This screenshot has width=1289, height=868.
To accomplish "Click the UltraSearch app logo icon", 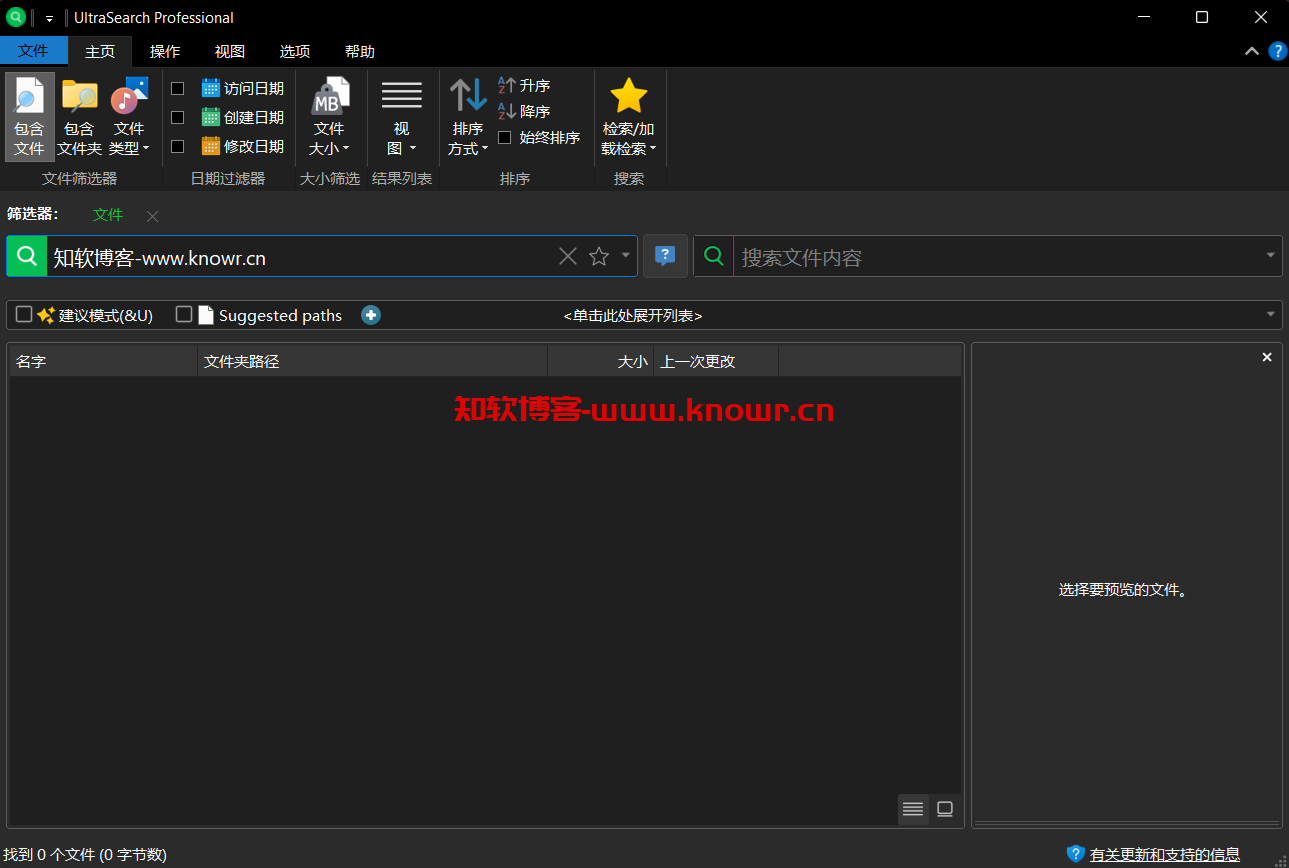I will pyautogui.click(x=16, y=17).
